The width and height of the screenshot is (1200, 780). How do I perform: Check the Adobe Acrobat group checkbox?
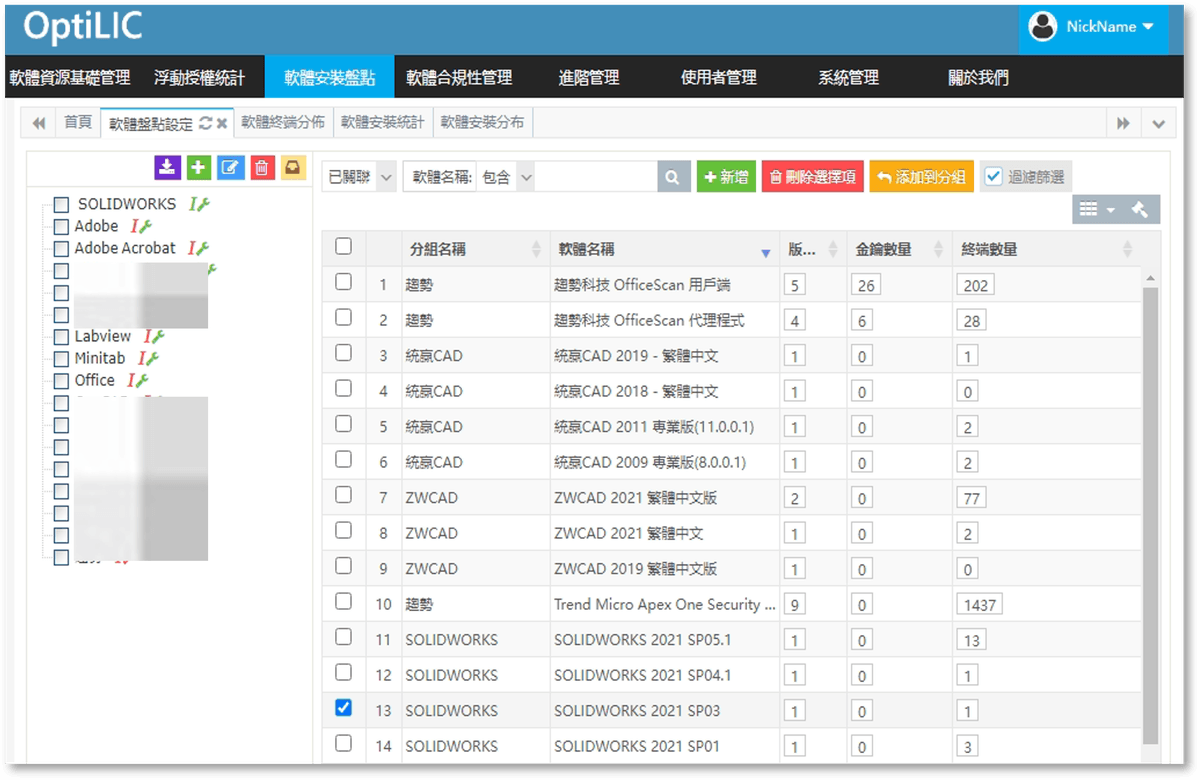point(62,249)
